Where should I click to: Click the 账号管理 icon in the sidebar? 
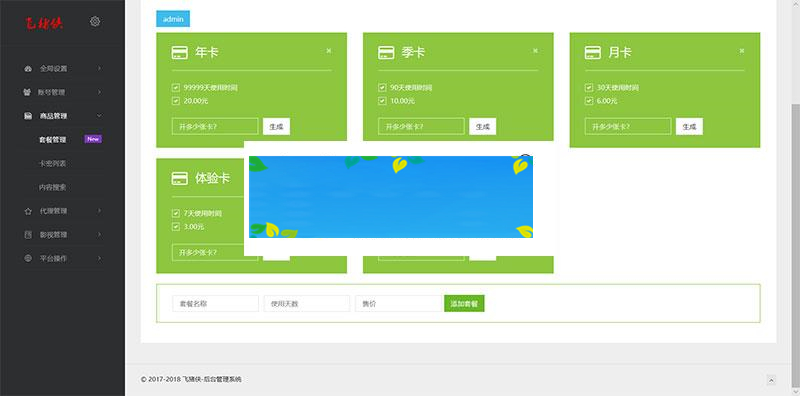[28, 92]
